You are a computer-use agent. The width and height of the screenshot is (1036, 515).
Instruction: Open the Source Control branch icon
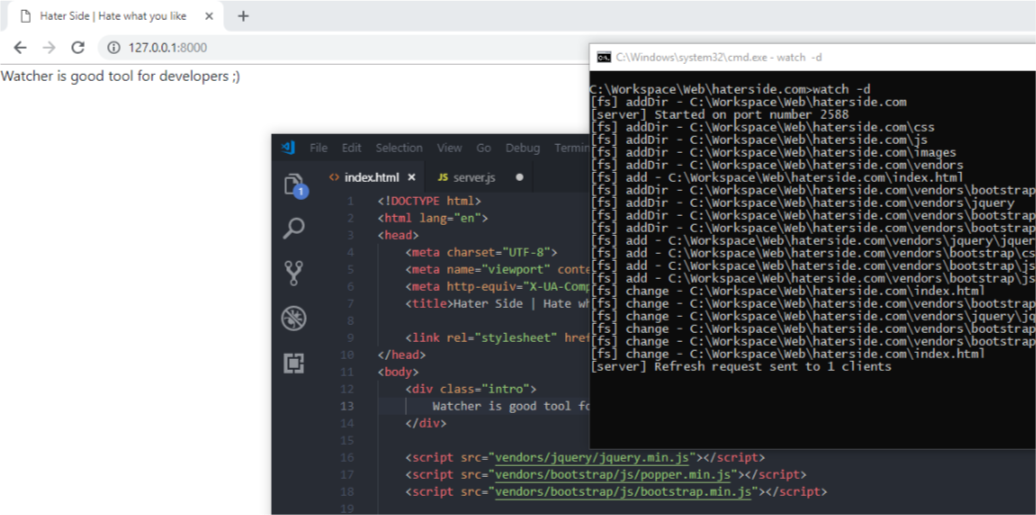click(293, 273)
